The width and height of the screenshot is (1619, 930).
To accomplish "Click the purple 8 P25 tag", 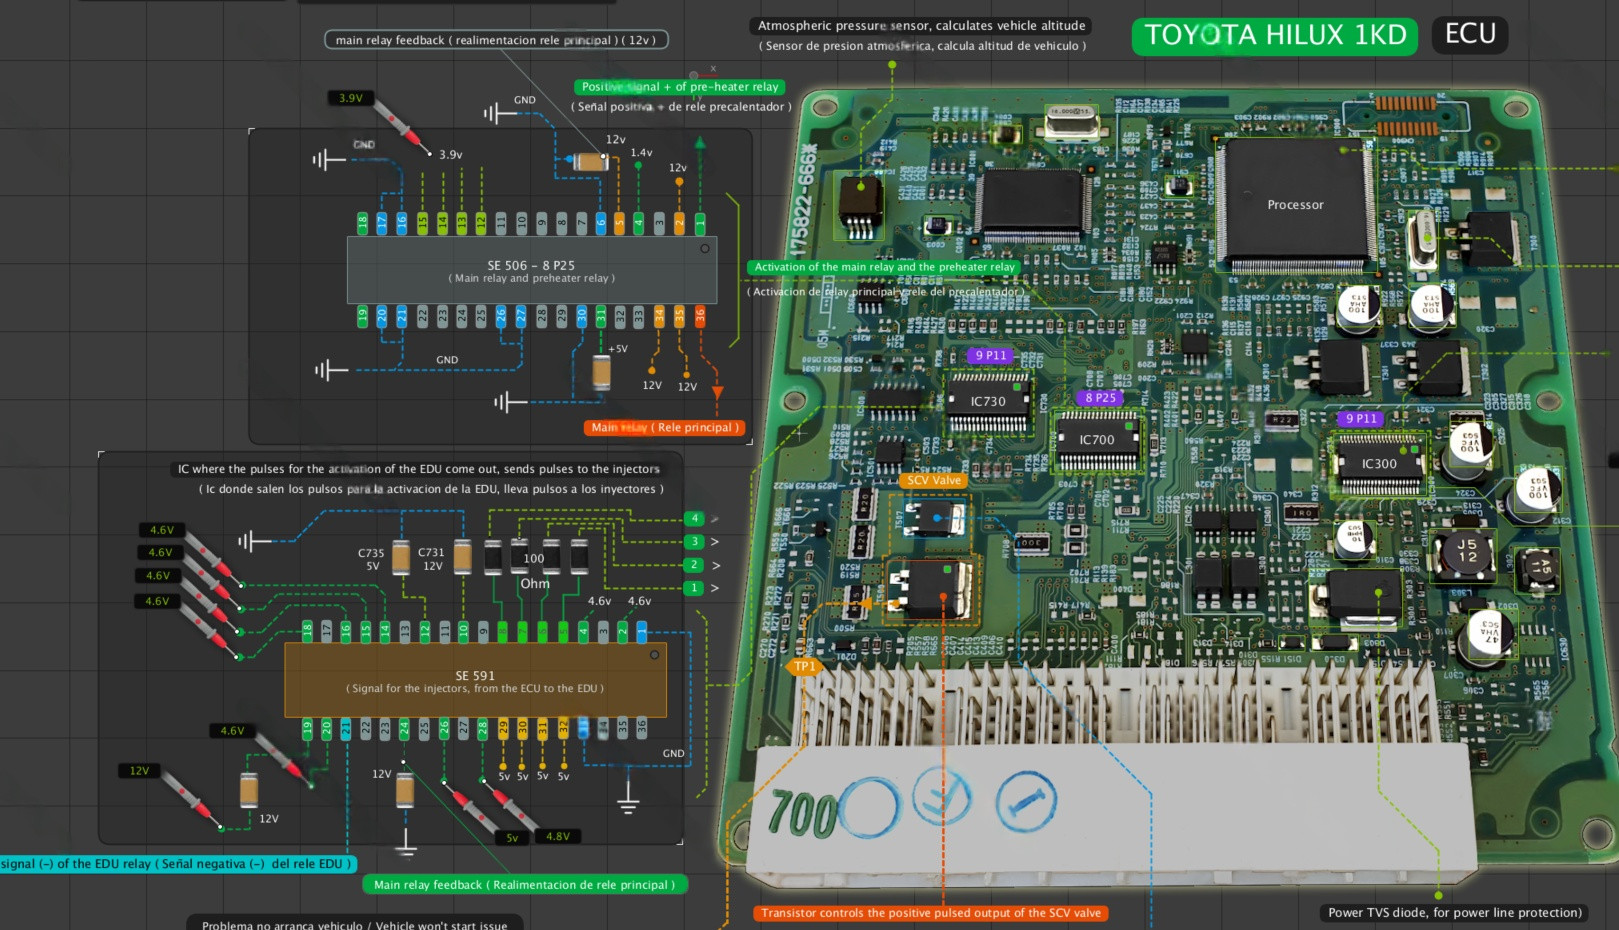I will pos(1100,398).
